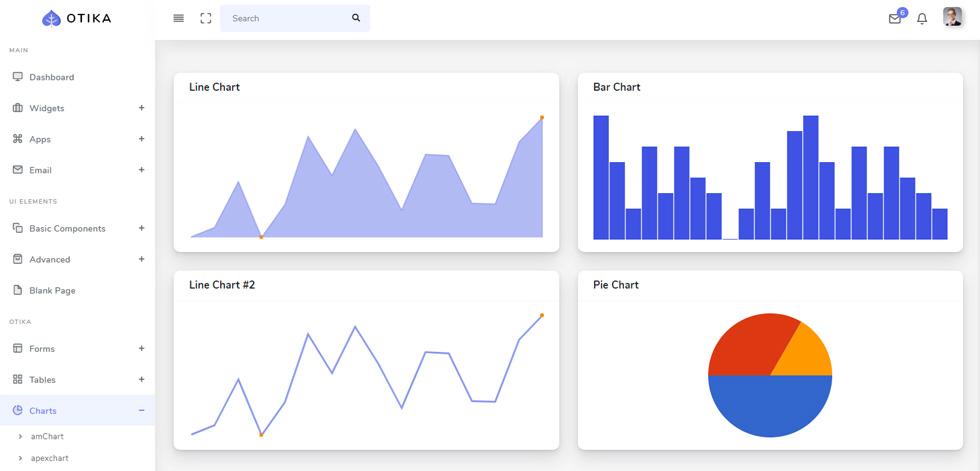980x471 pixels.
Task: Expand the Advanced menu plus sign
Action: pos(141,259)
